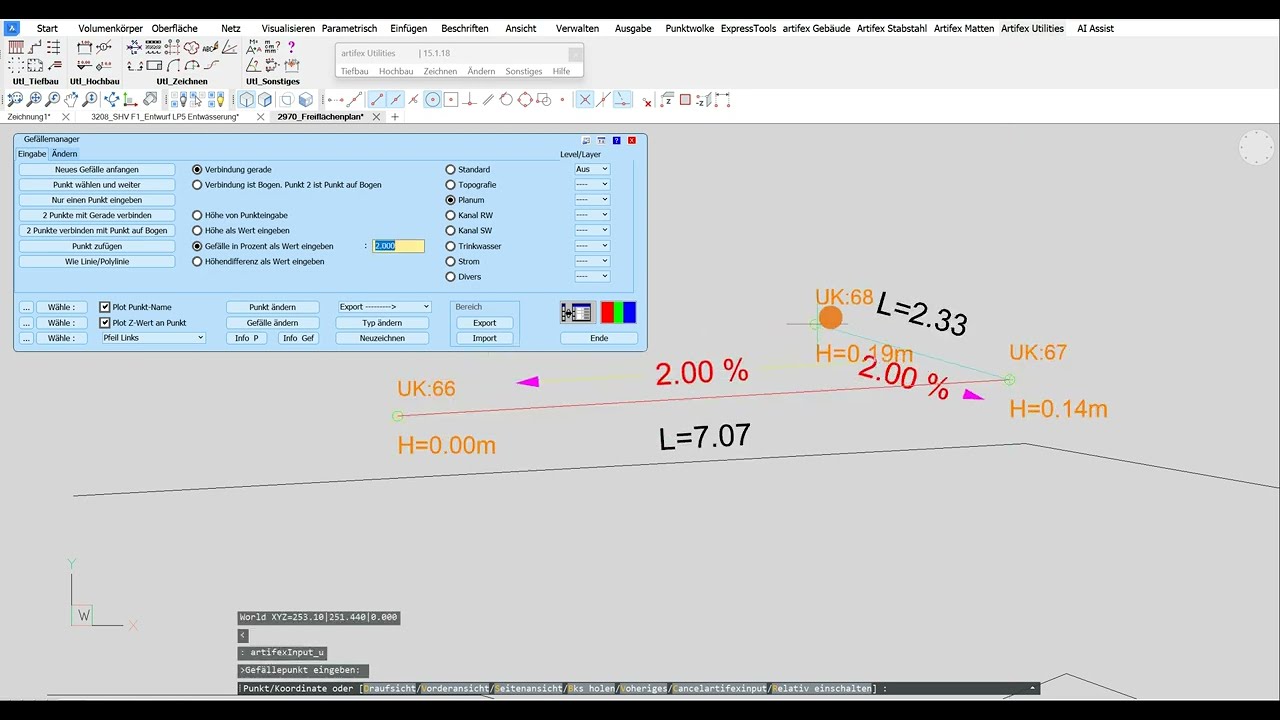
Task: Switch to the 'Ändern' tab in Gefällemanager
Action: 64,154
